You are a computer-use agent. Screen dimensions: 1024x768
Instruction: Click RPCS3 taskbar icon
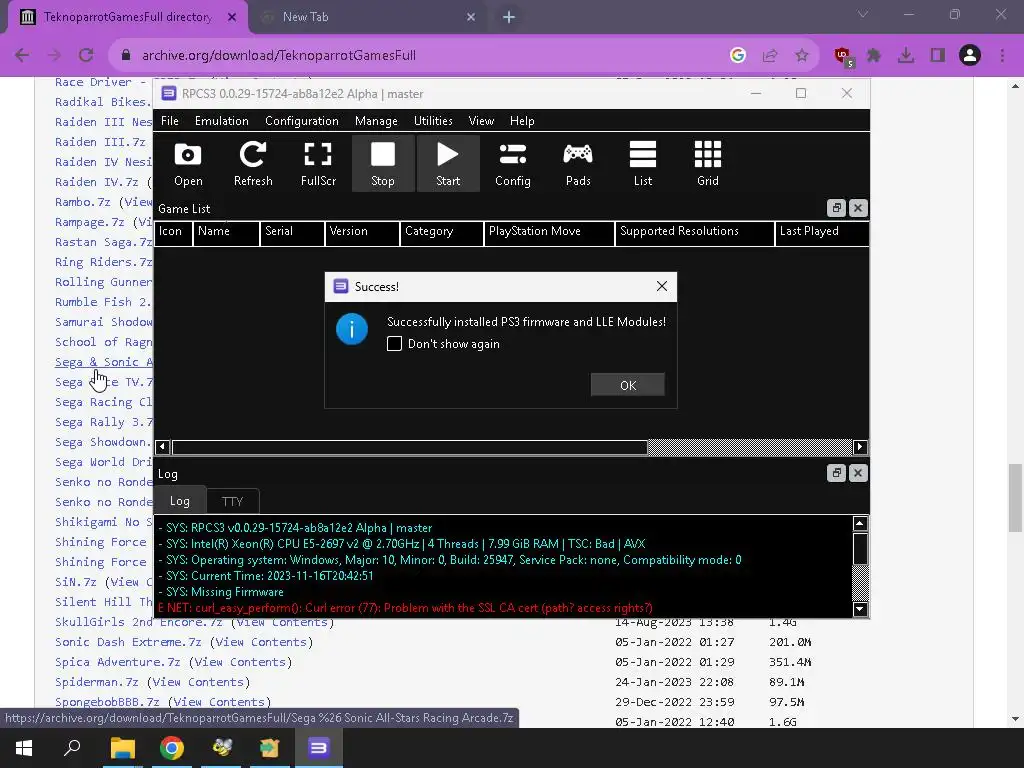click(319, 748)
